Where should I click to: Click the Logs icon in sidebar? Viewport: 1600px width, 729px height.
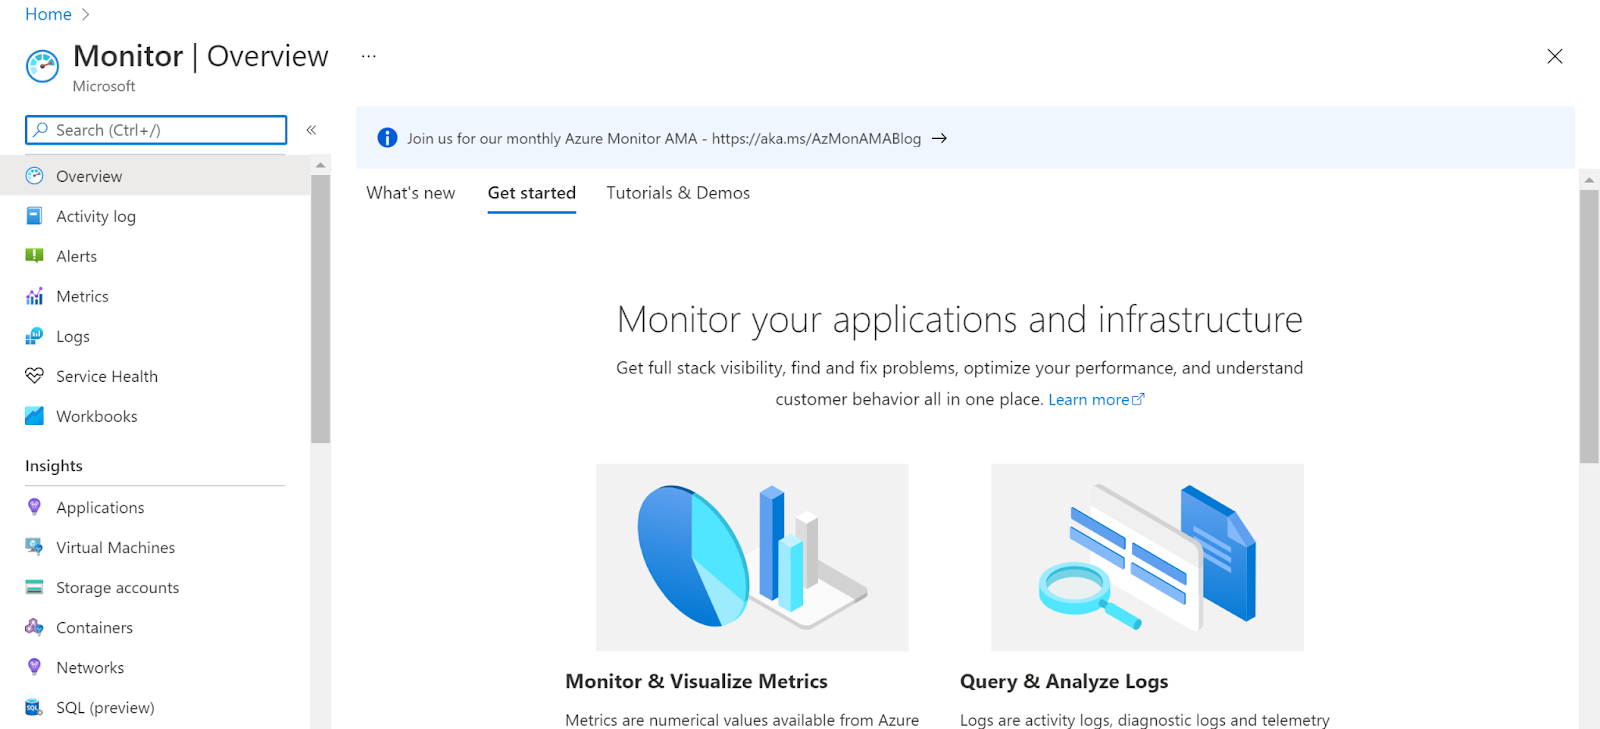[x=34, y=336]
